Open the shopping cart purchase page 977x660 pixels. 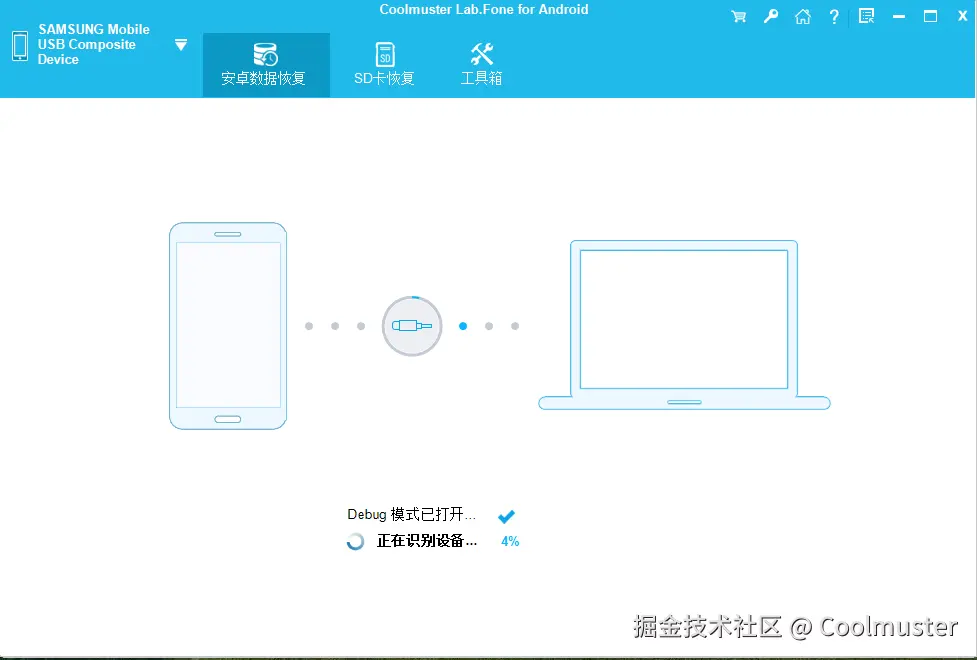coord(739,16)
